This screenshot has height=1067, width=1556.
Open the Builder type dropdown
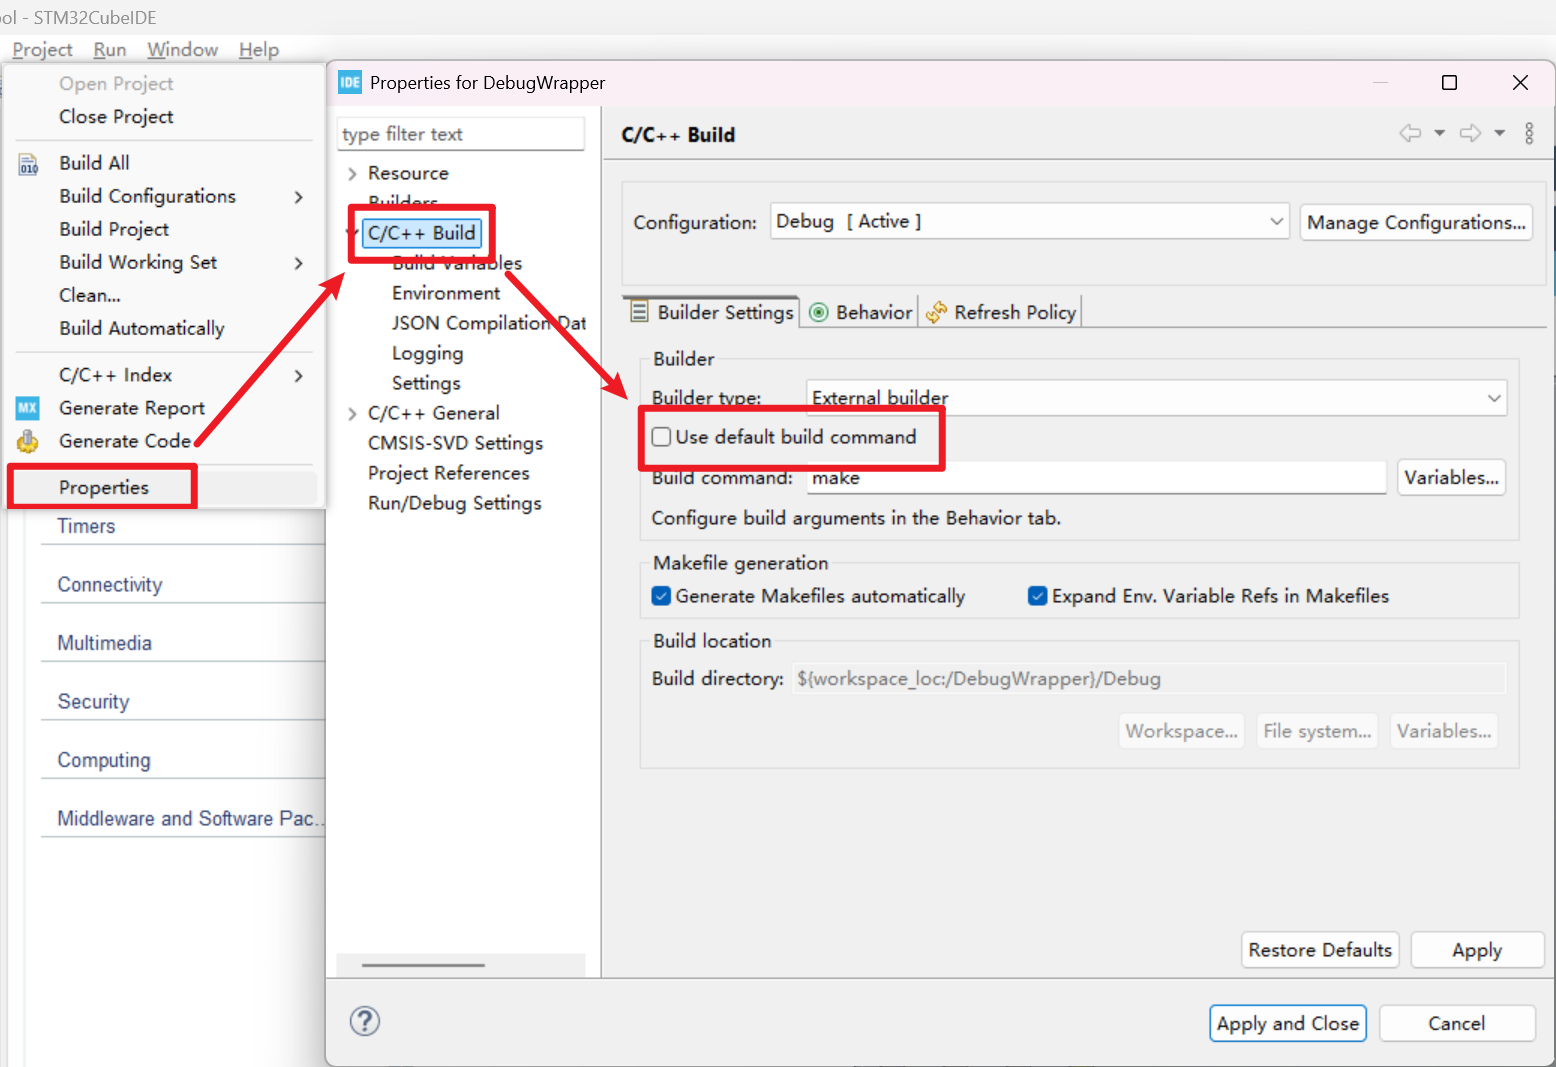(1156, 397)
